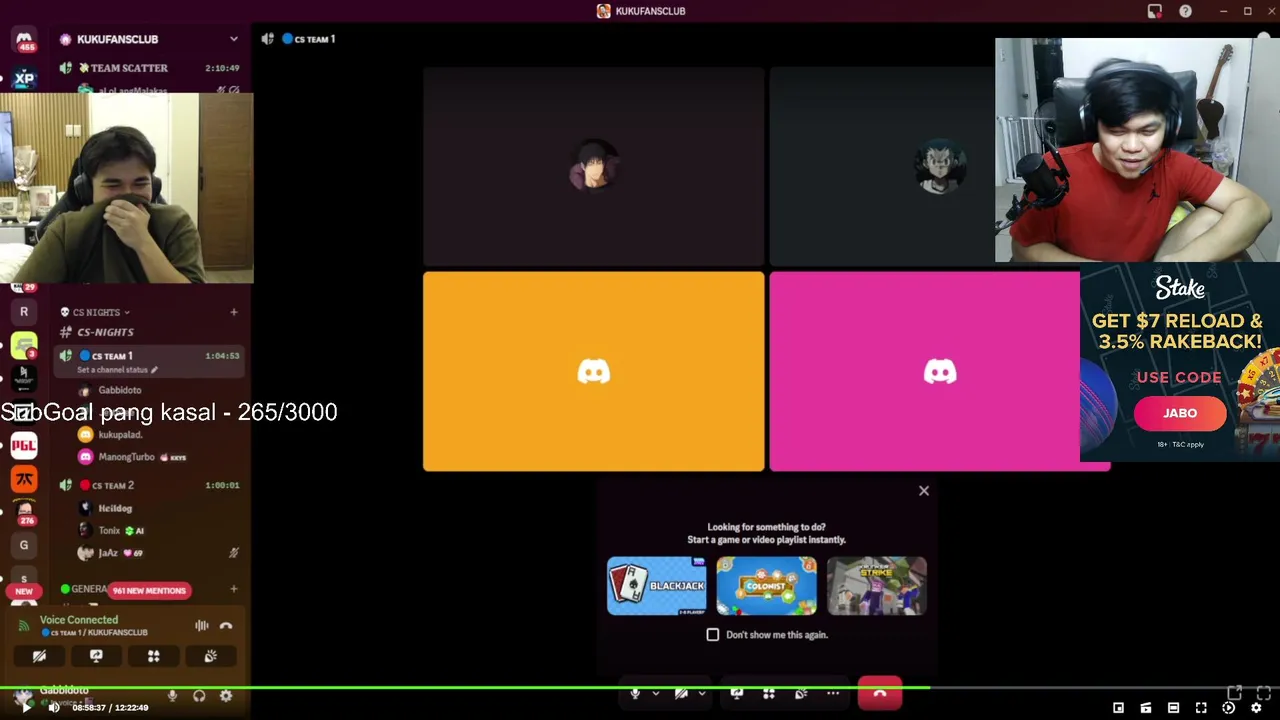The image size is (1280, 720).
Task: Toggle microphone in the call control bar
Action: point(635,693)
